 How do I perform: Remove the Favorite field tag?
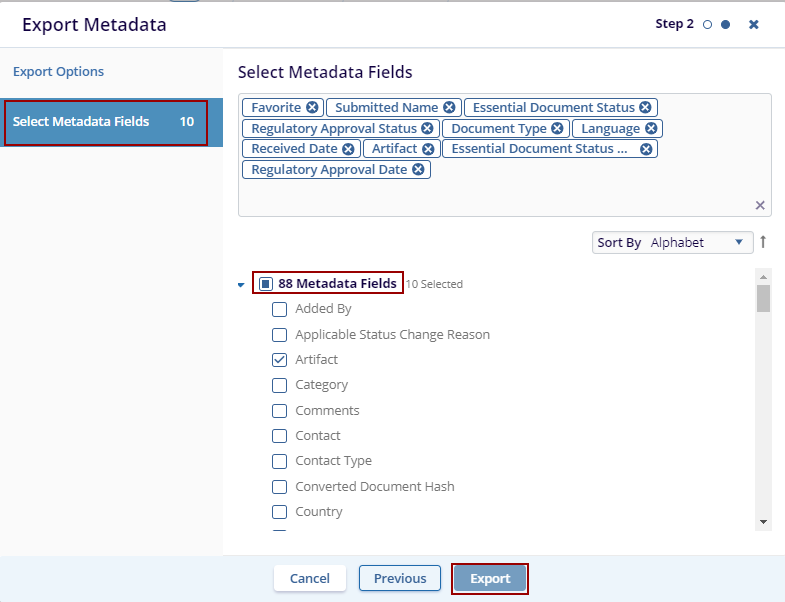pos(313,108)
